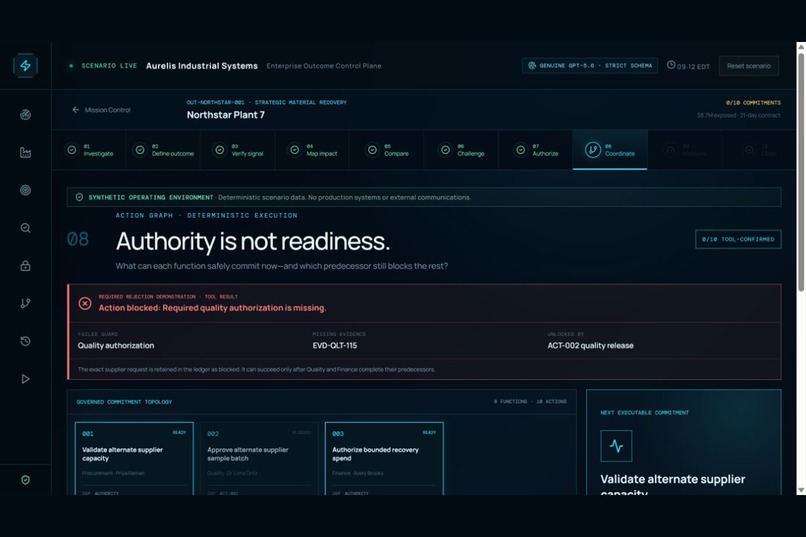Go to the 04 Map impact step

tap(312, 150)
